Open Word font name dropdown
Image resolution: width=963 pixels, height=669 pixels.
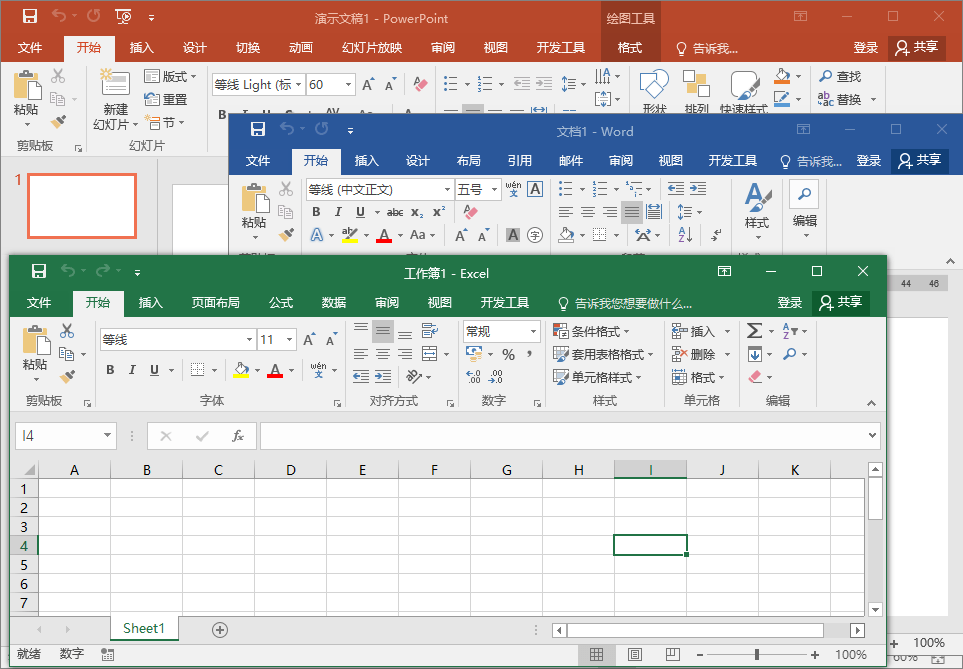(447, 189)
